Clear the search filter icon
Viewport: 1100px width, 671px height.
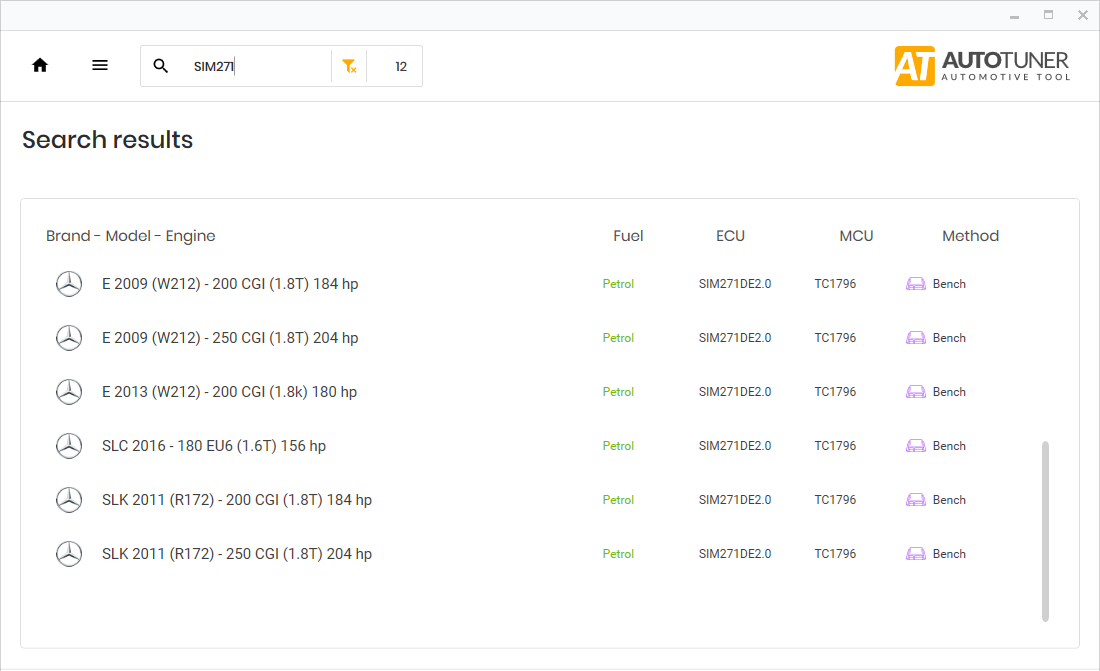point(349,66)
